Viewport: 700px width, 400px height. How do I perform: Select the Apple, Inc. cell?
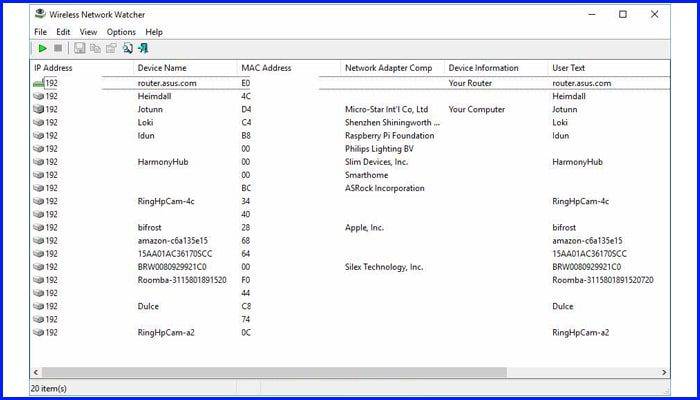click(x=364, y=228)
